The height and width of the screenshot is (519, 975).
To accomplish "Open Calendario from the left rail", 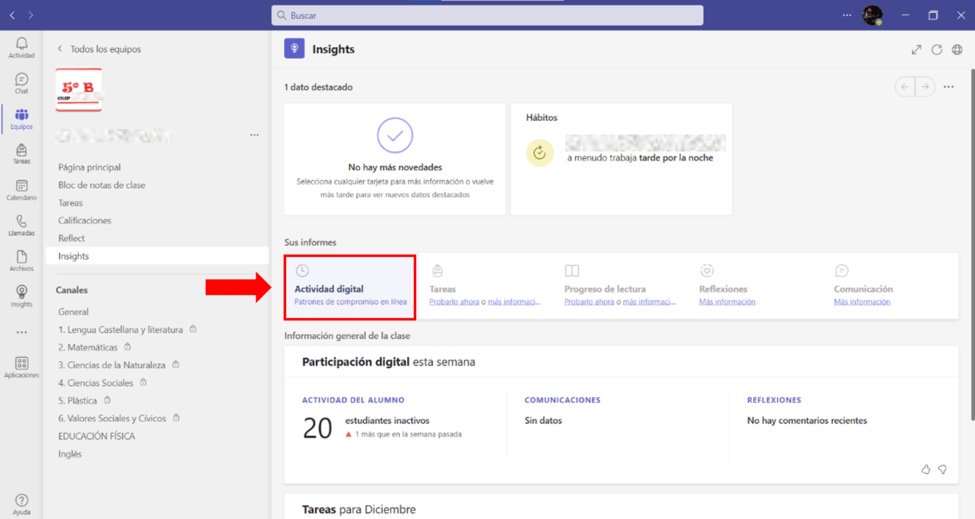I will click(x=21, y=190).
